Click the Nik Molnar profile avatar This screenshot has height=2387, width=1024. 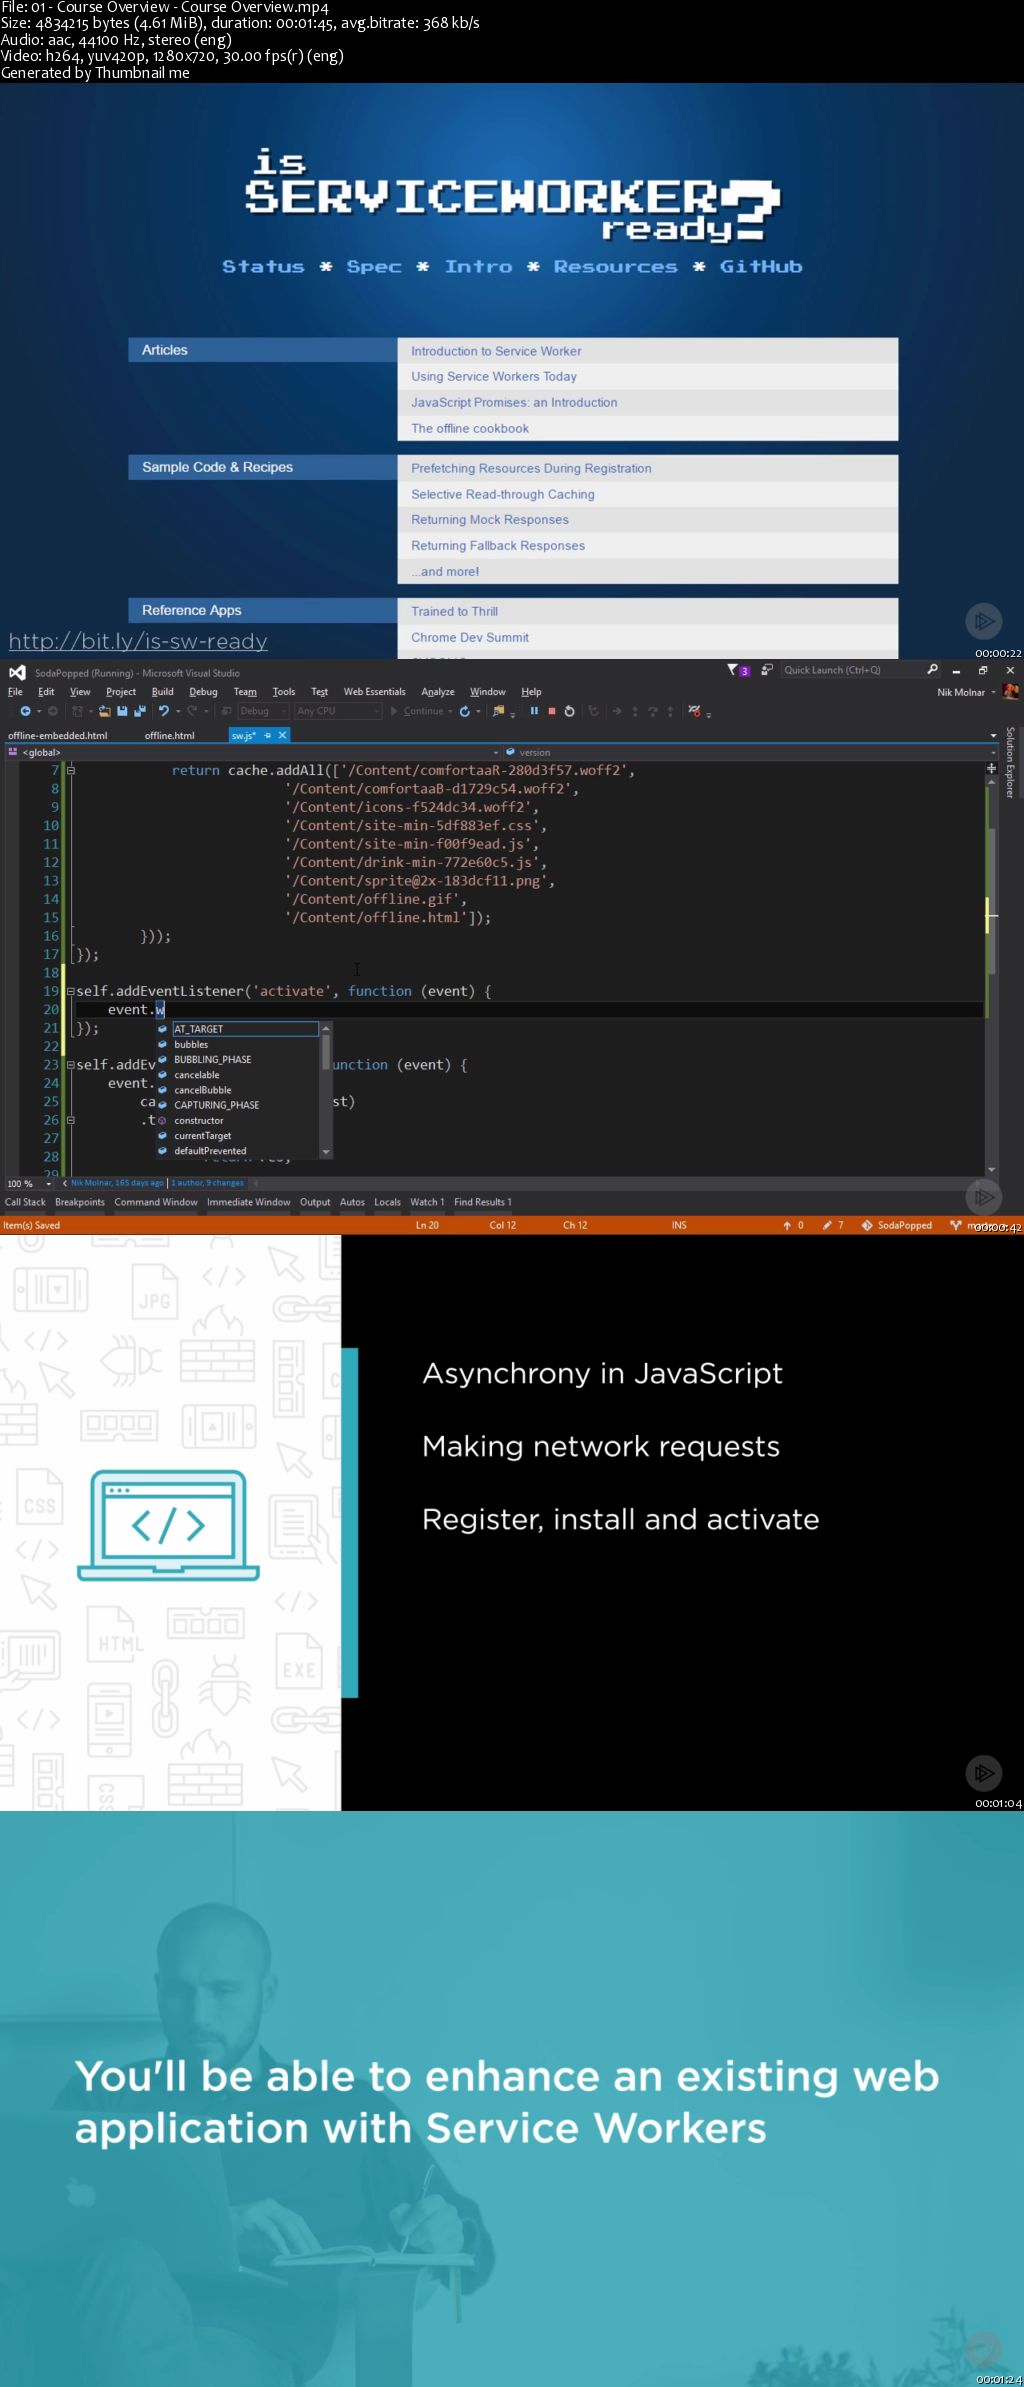pyautogui.click(x=1010, y=691)
